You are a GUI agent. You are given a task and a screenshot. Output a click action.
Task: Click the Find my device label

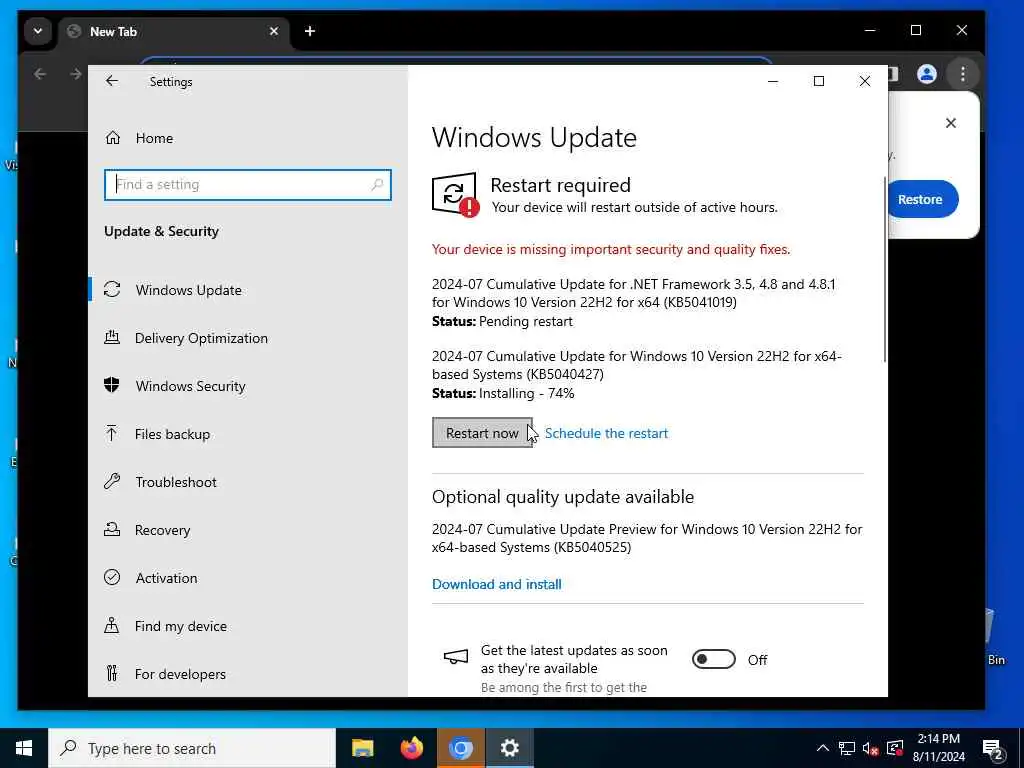point(181,626)
